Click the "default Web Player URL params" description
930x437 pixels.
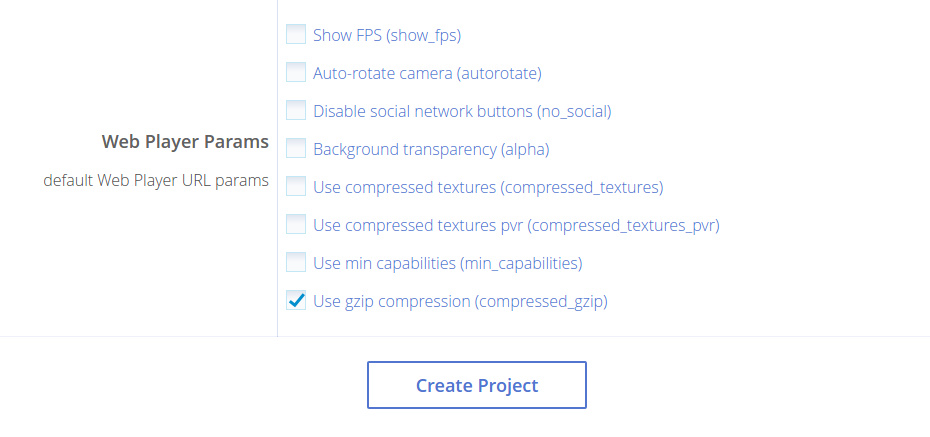[x=156, y=181]
